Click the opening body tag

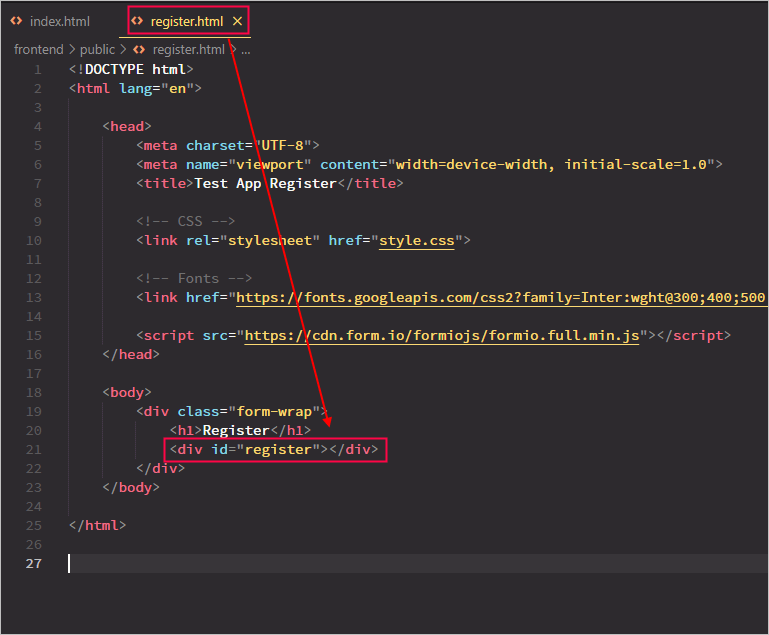(127, 393)
